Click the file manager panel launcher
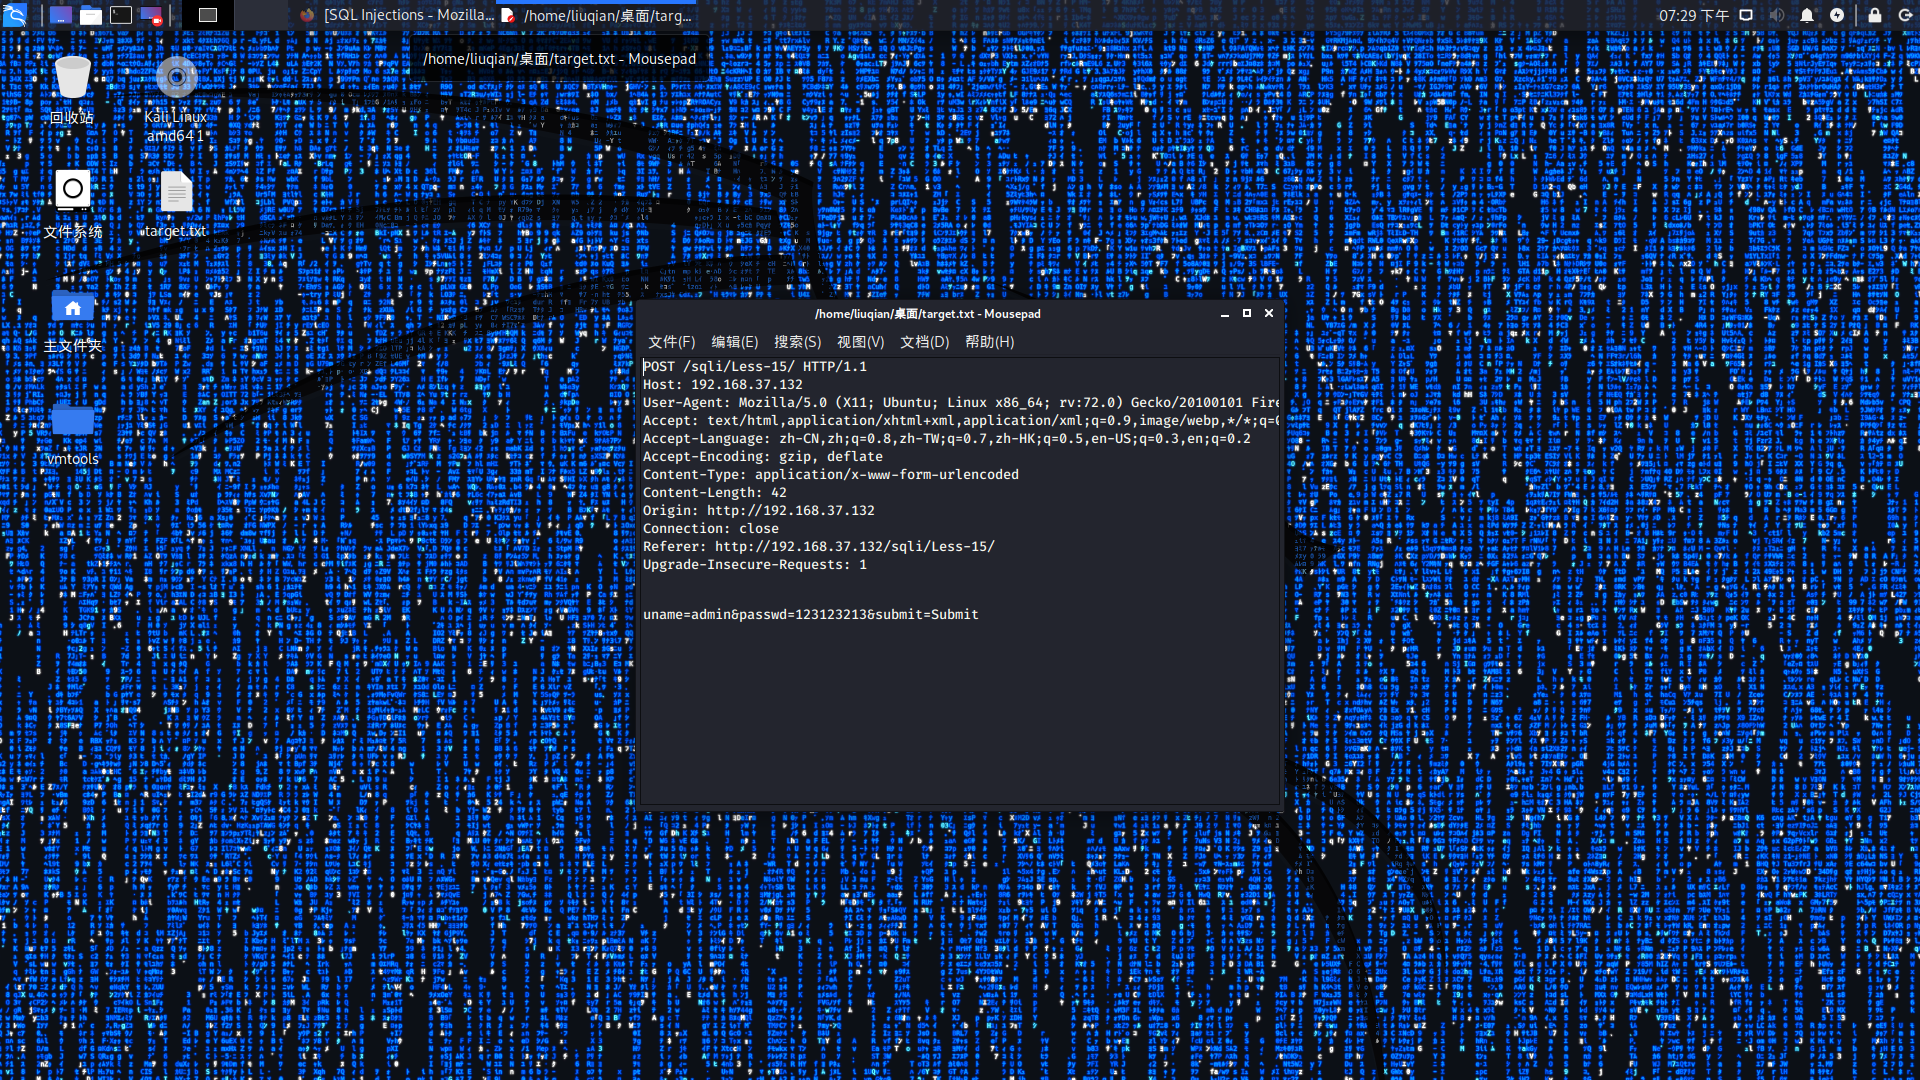Screen dimensions: 1920x1080 click(91, 15)
